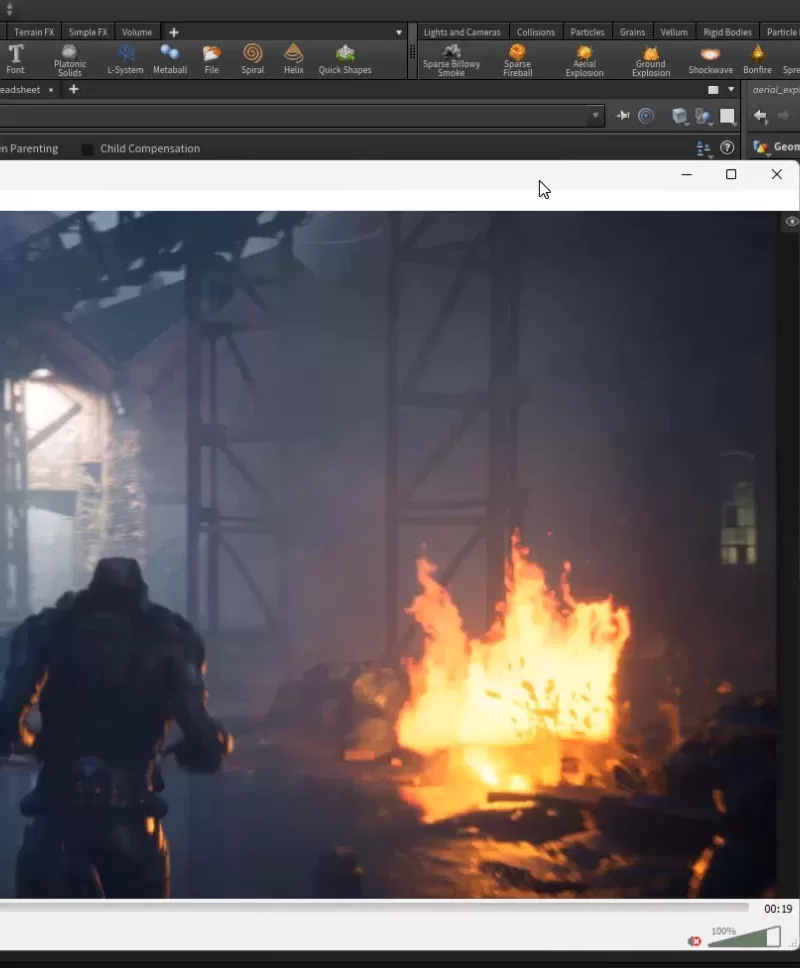Open the Rigid Bodies shelf tab
Screen dimensions: 800x968
[727, 32]
